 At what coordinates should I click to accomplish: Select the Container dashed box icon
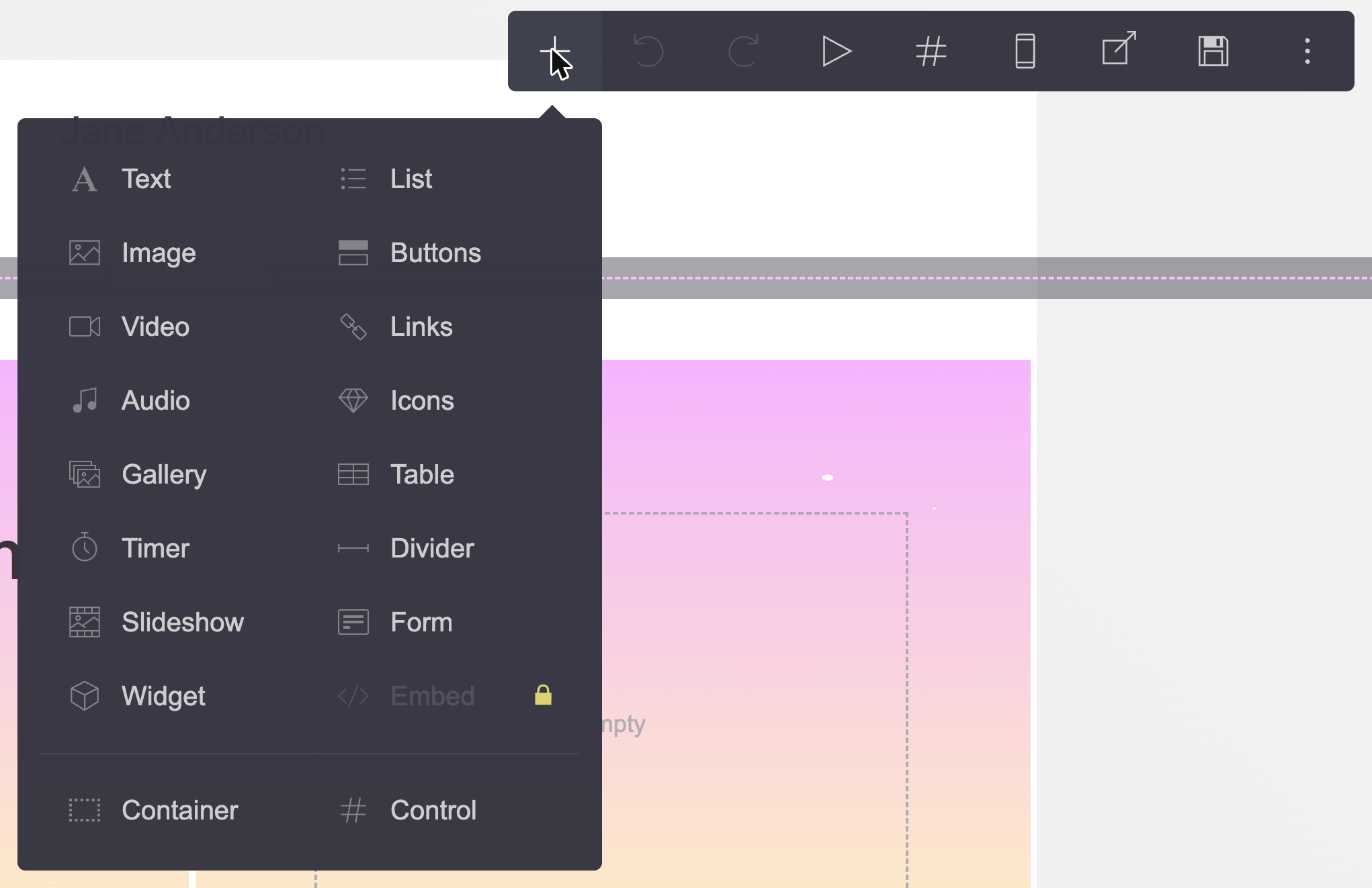pos(85,810)
